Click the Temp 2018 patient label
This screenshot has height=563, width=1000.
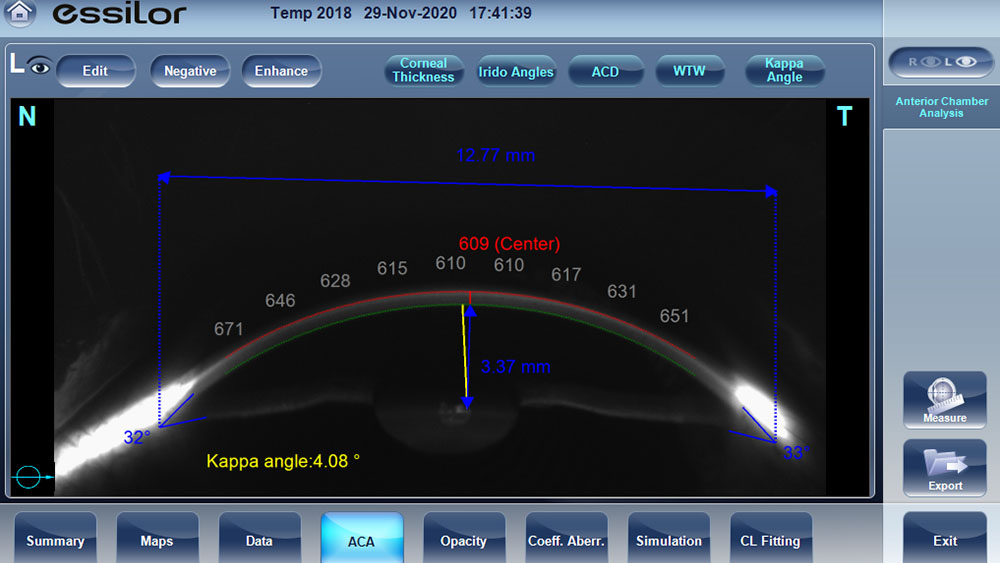(311, 13)
